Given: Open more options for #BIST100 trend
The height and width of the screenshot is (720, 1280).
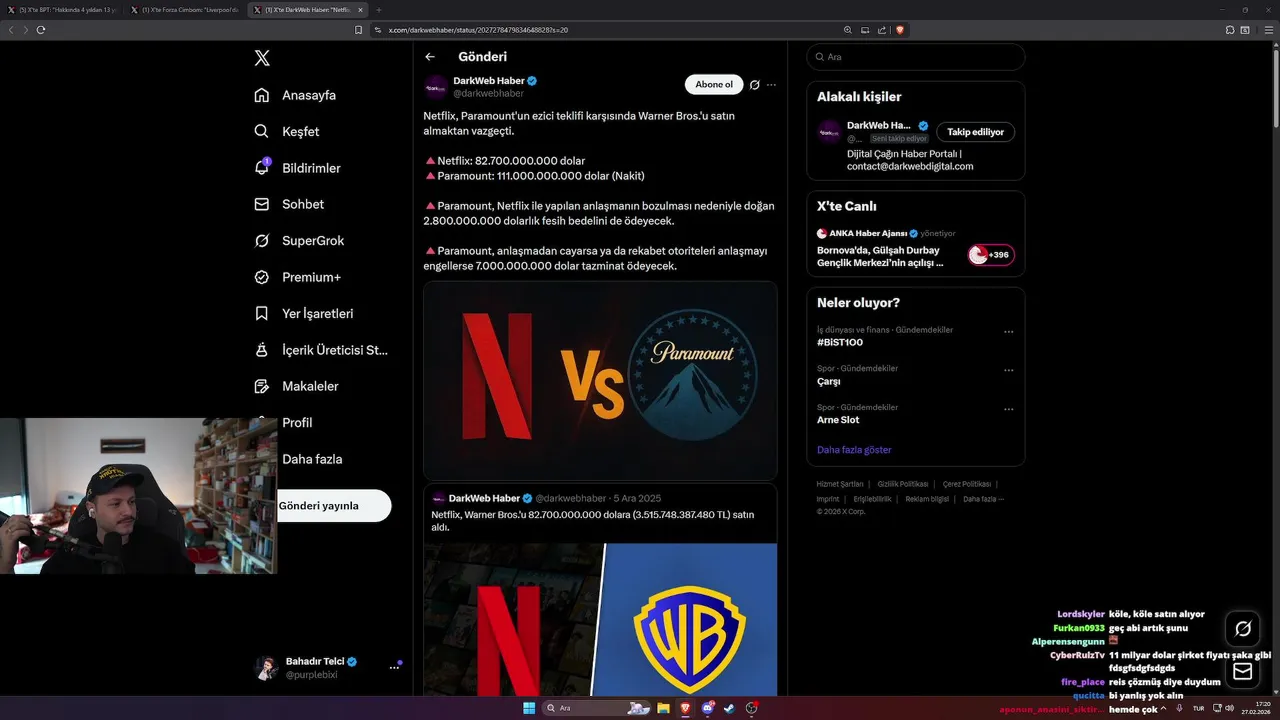Looking at the screenshot, I should pos(1008,332).
